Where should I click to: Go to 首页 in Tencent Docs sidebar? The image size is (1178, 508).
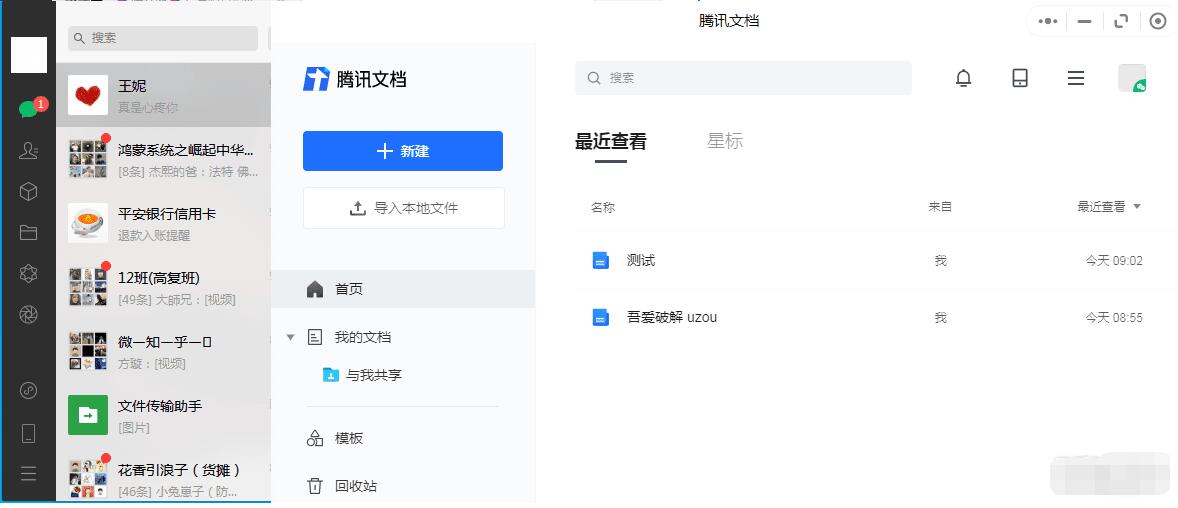click(x=403, y=289)
